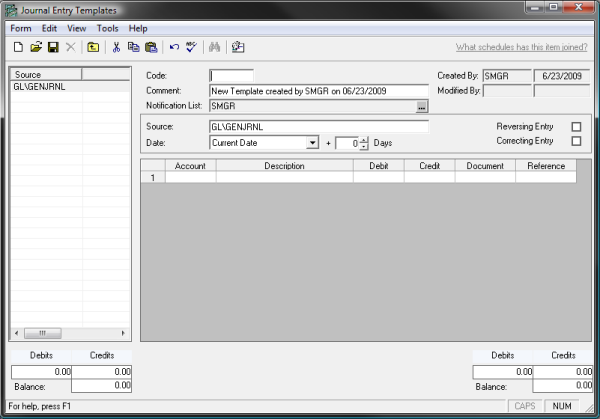
Task: Open the Tools menu
Action: coord(107,29)
